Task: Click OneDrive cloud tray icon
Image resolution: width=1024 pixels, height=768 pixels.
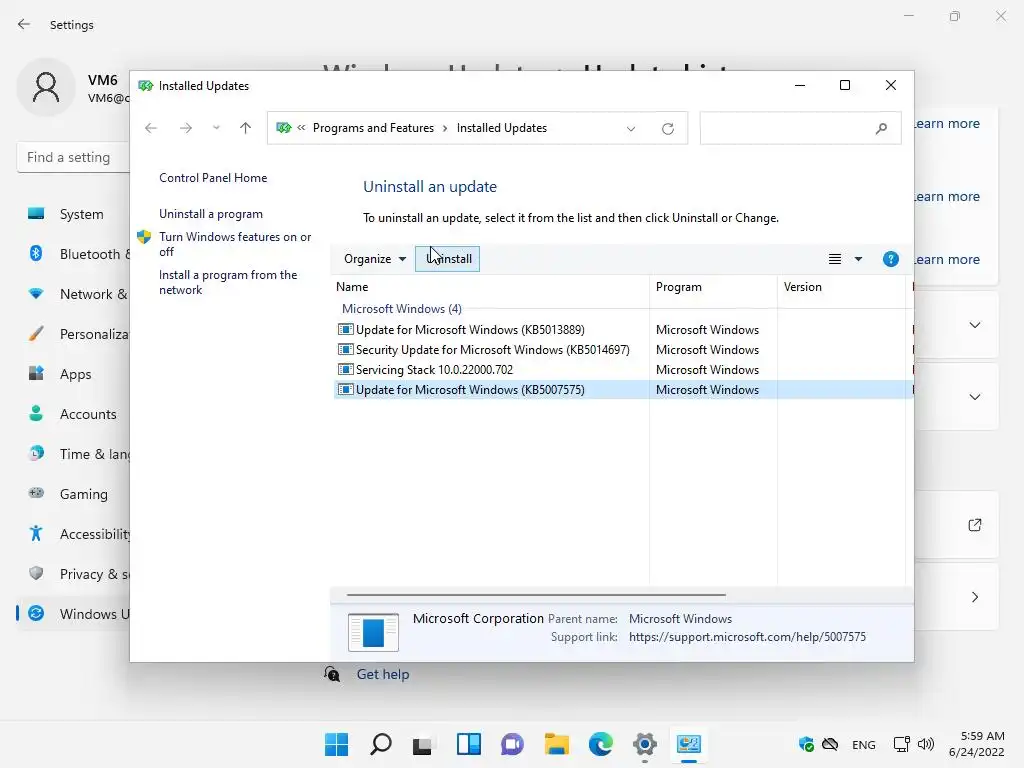Action: pos(829,744)
